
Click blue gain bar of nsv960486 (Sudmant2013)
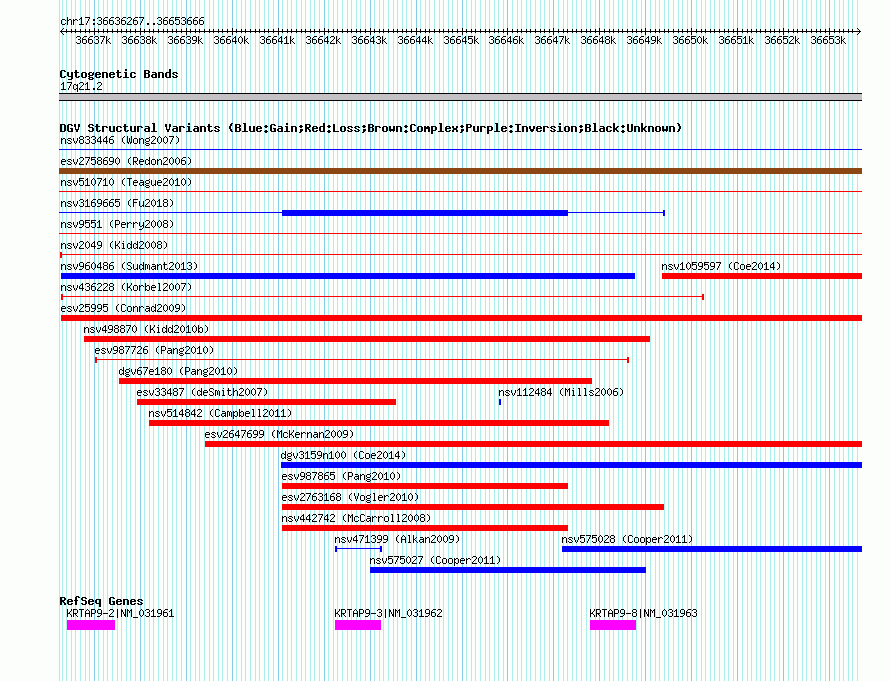click(347, 276)
